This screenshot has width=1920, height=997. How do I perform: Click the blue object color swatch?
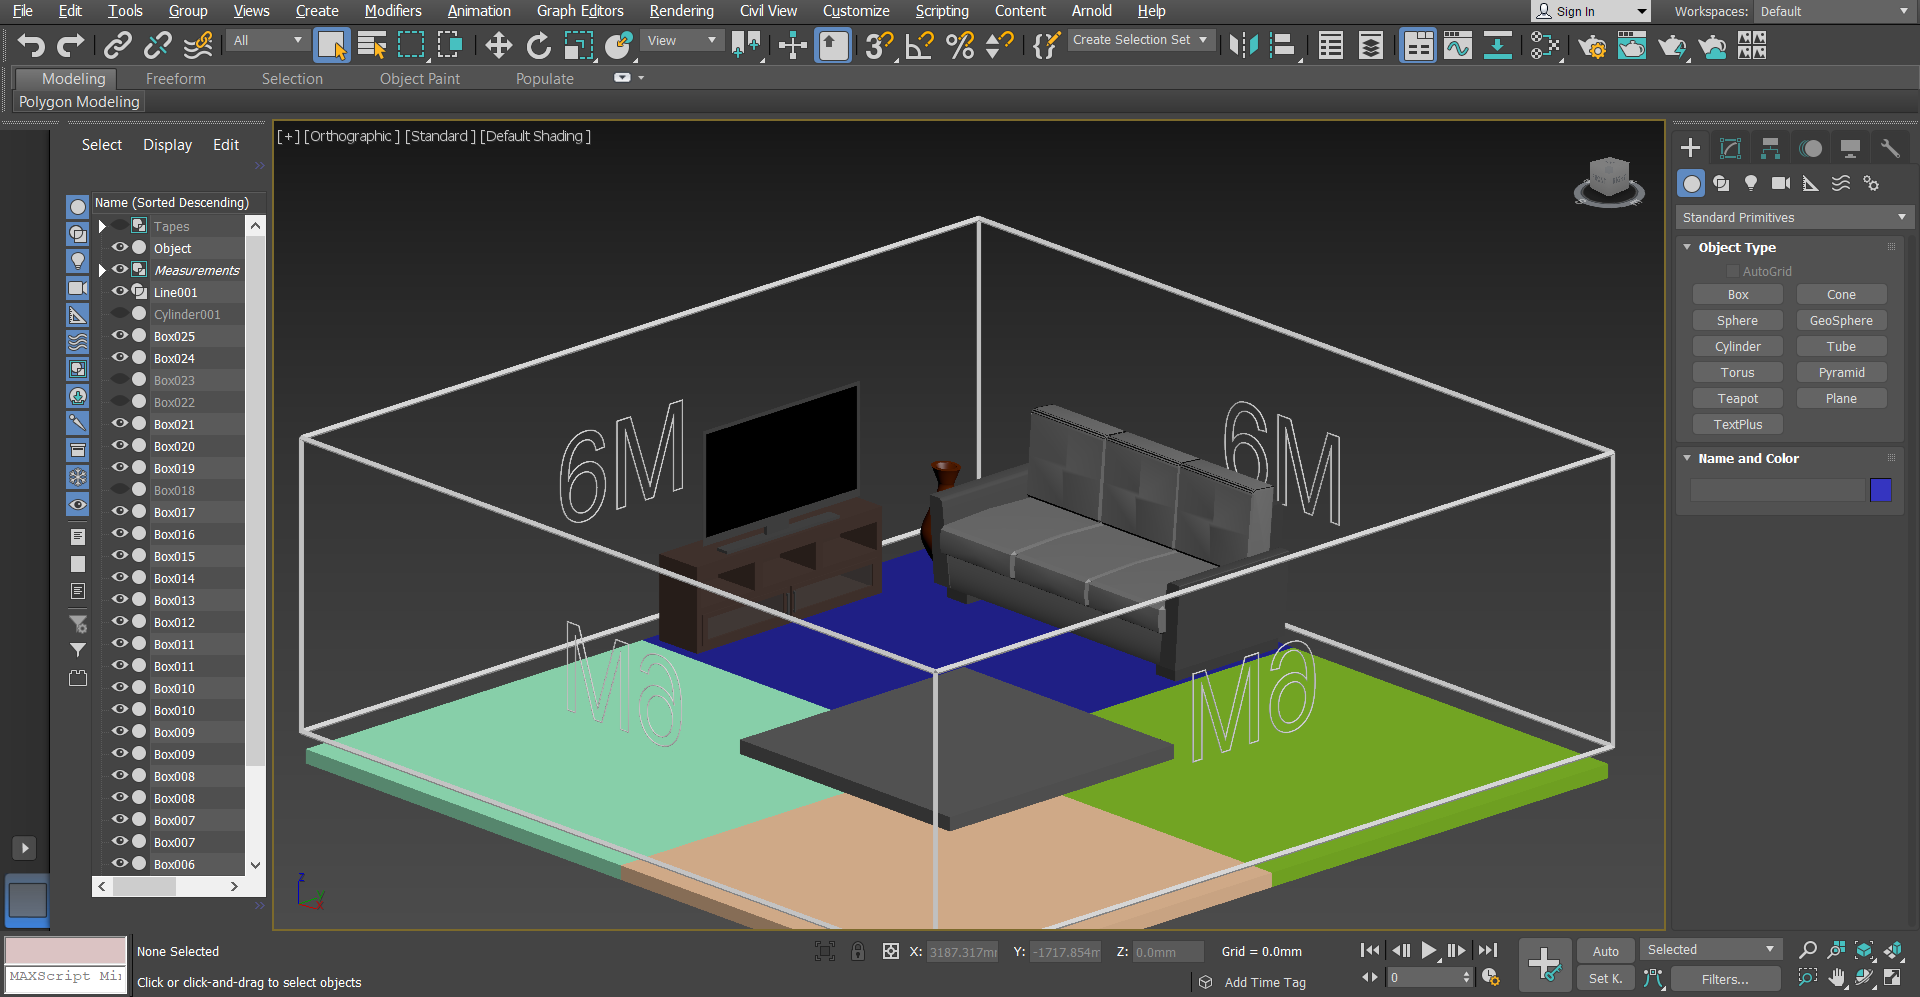1880,489
